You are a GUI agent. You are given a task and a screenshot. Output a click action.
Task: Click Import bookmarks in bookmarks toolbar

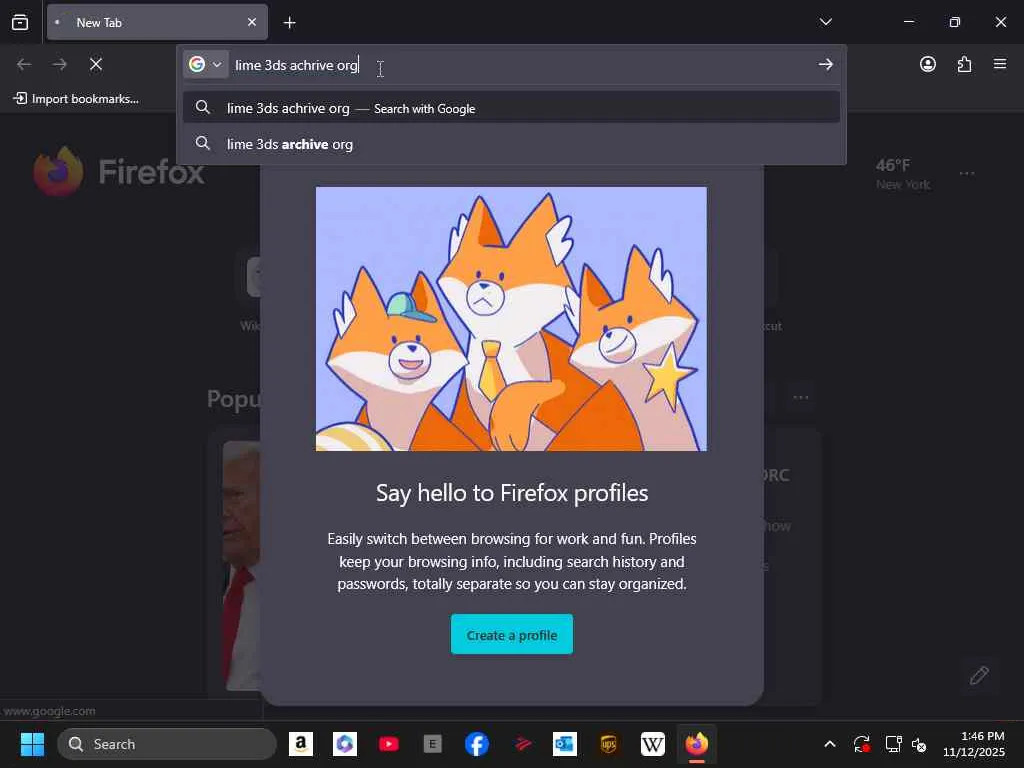76,99
